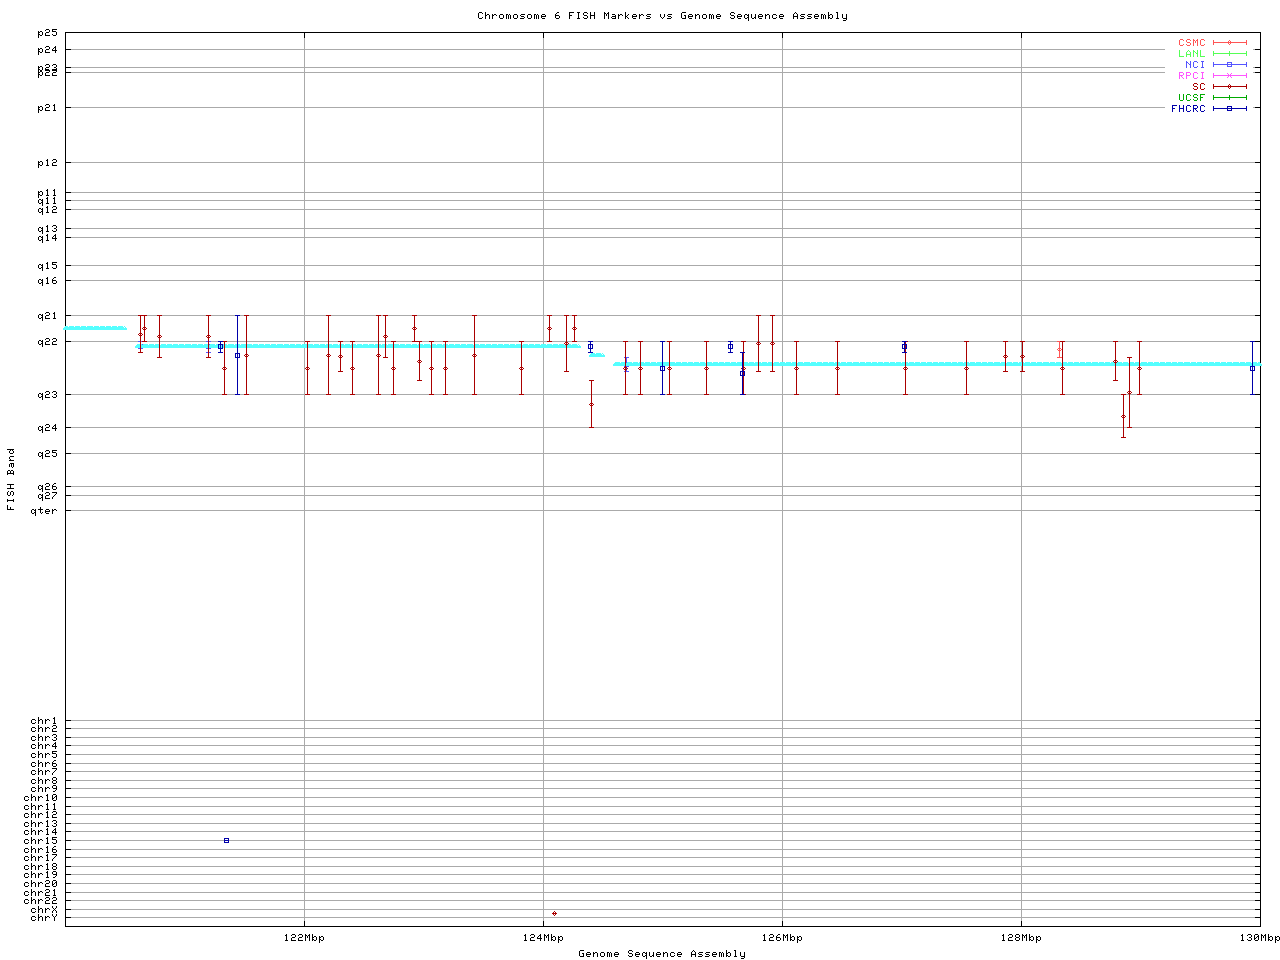
Task: Click the LANL green legend line symbol
Action: pyautogui.click(x=1229, y=54)
